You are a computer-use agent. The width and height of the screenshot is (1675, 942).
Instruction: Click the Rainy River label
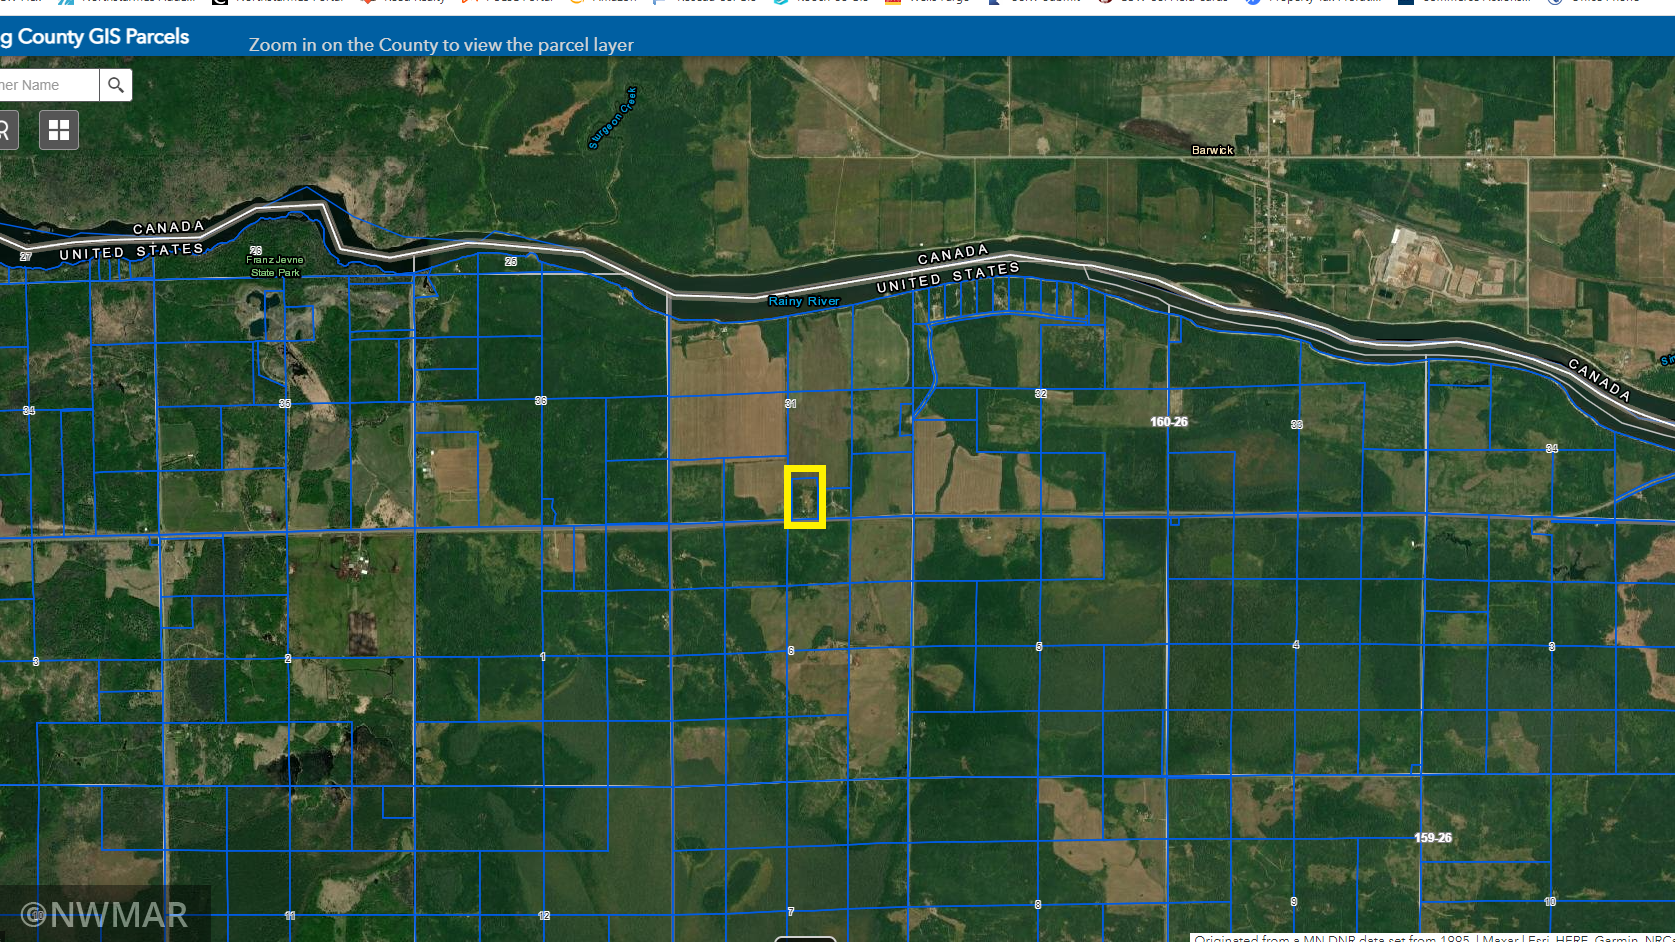(803, 301)
